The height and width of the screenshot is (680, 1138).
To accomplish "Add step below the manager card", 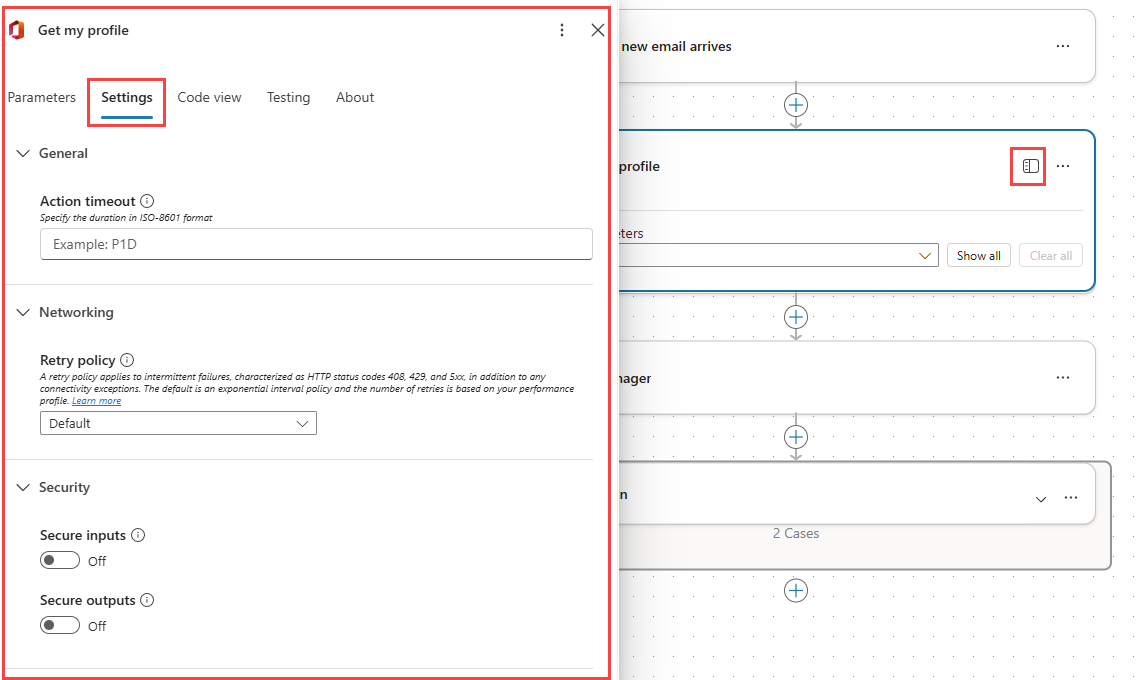I will click(x=796, y=437).
